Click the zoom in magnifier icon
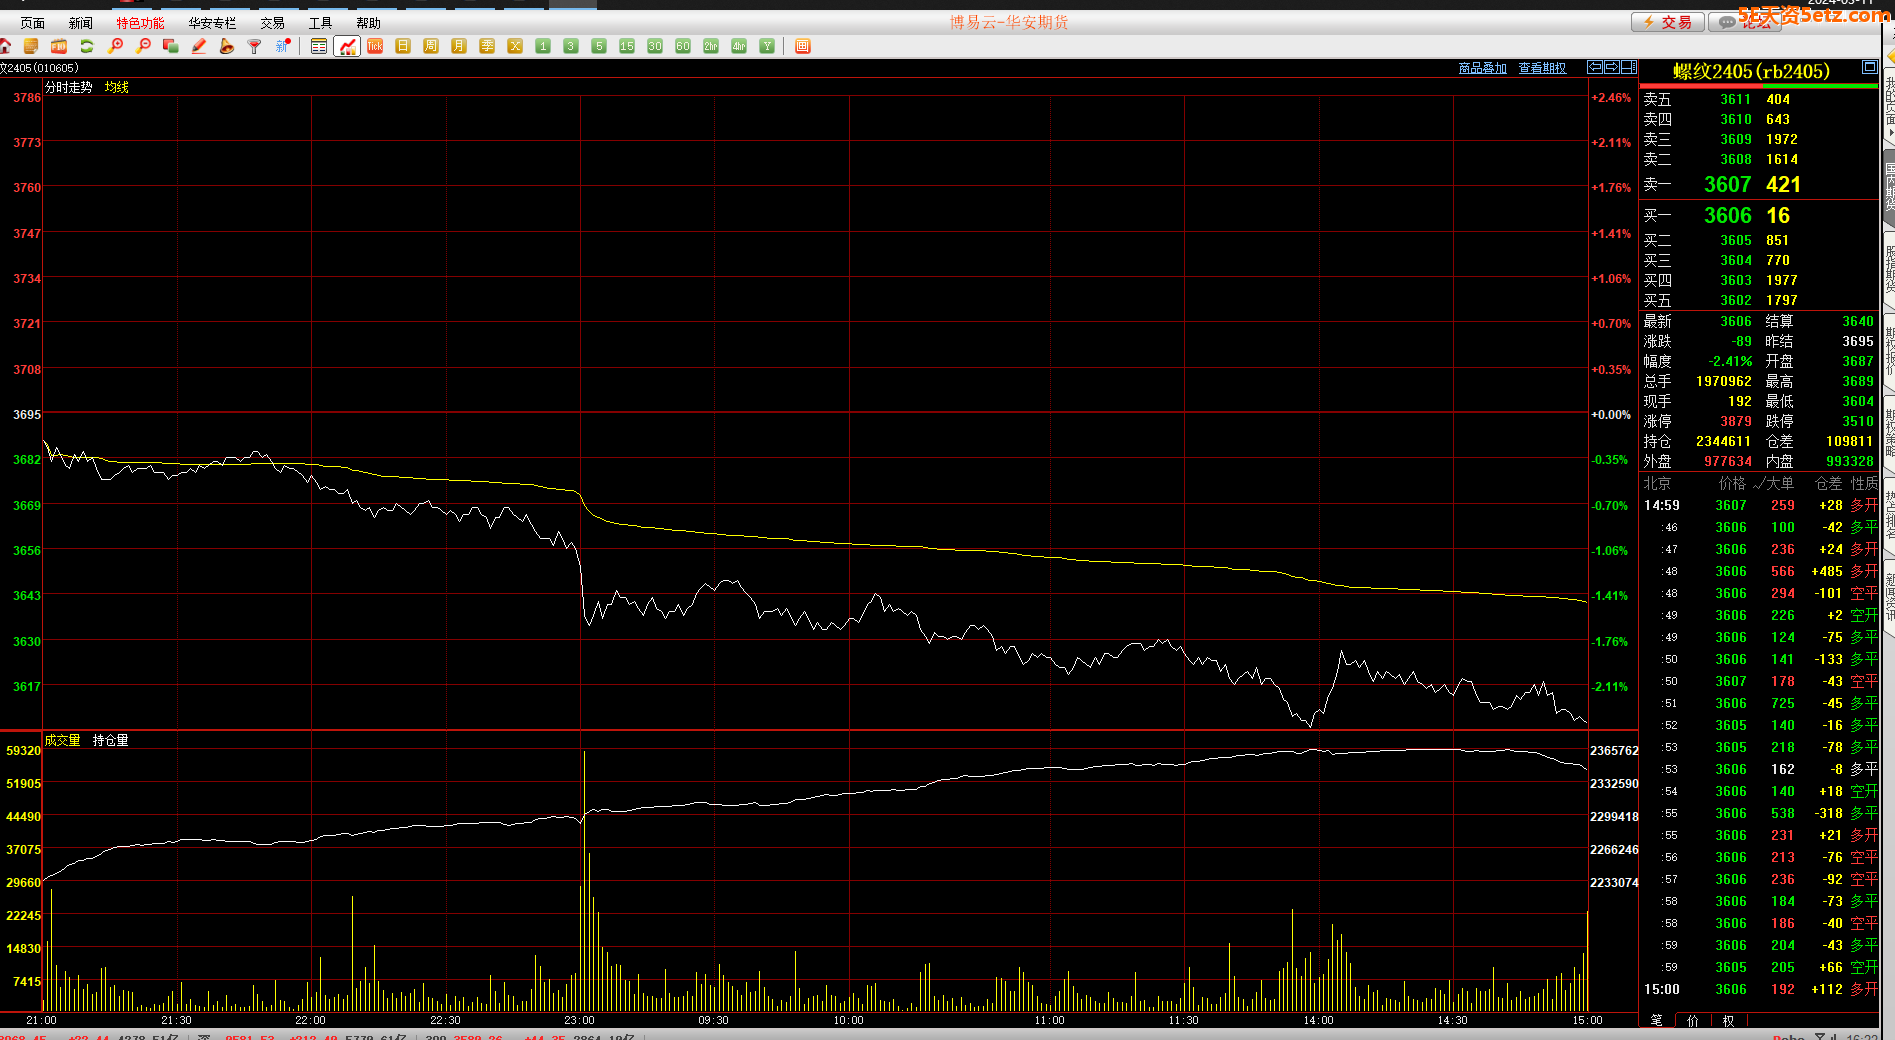This screenshot has height=1040, width=1895. click(x=115, y=46)
